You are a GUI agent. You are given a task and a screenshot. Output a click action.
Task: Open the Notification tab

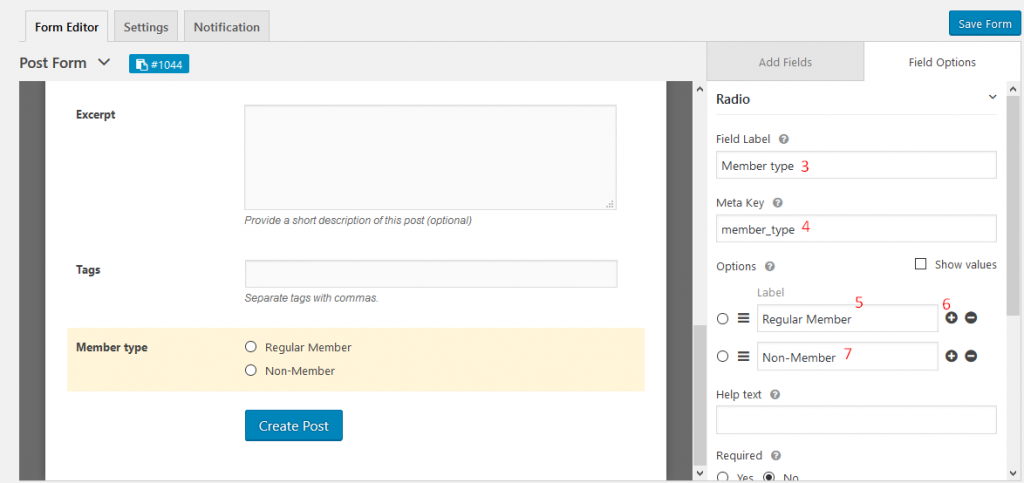[x=227, y=27]
